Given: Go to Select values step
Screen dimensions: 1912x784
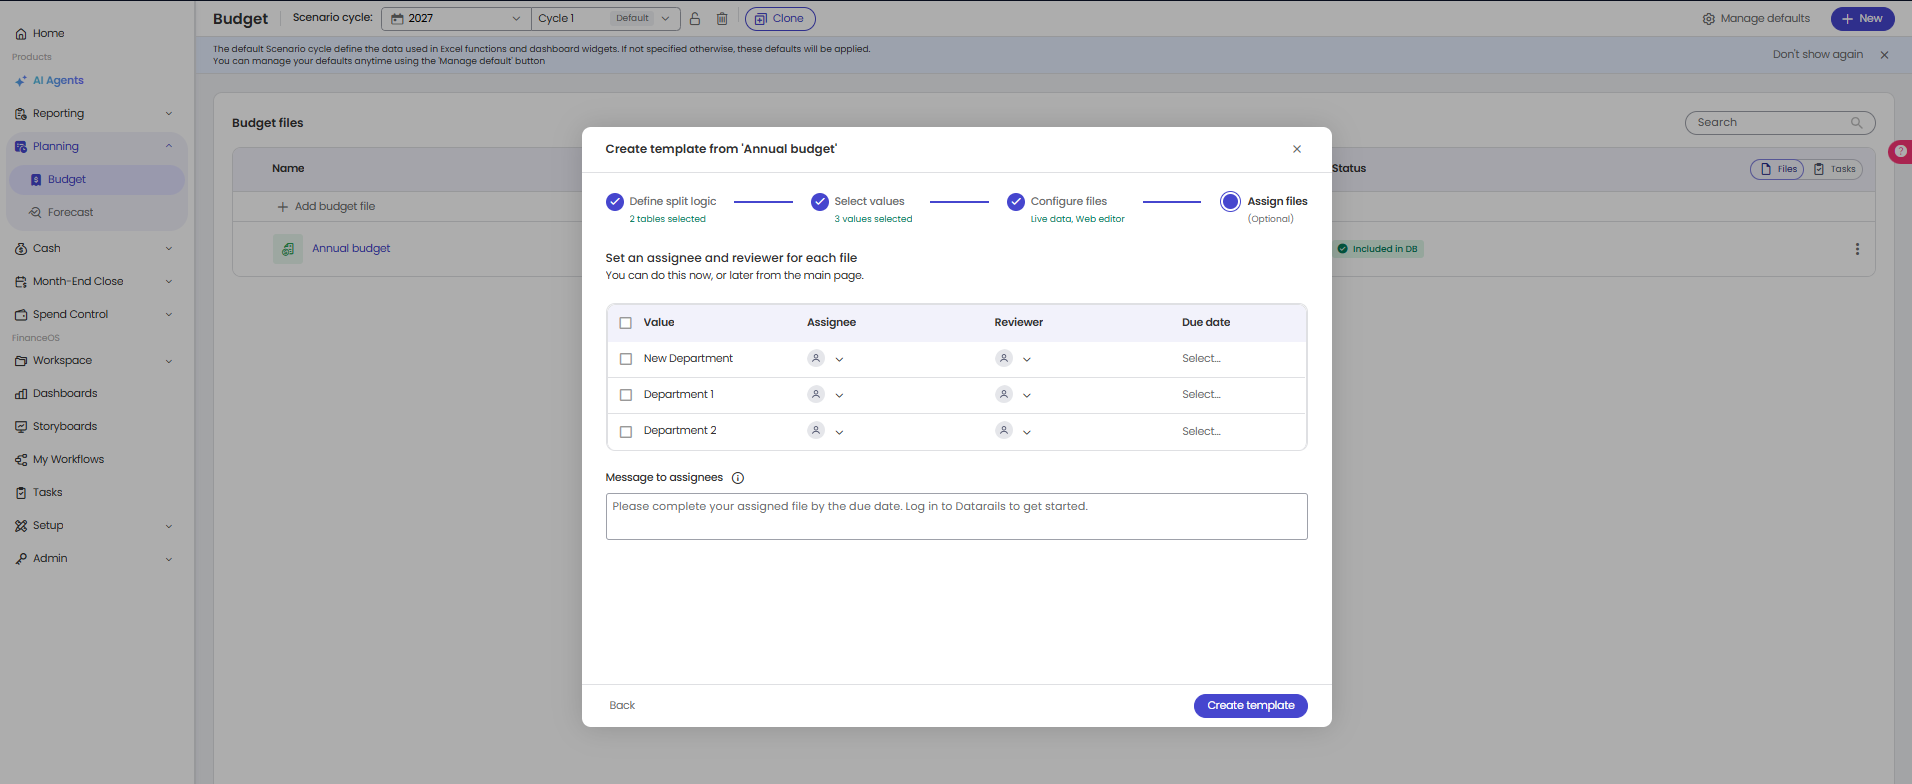Looking at the screenshot, I should click(x=862, y=208).
